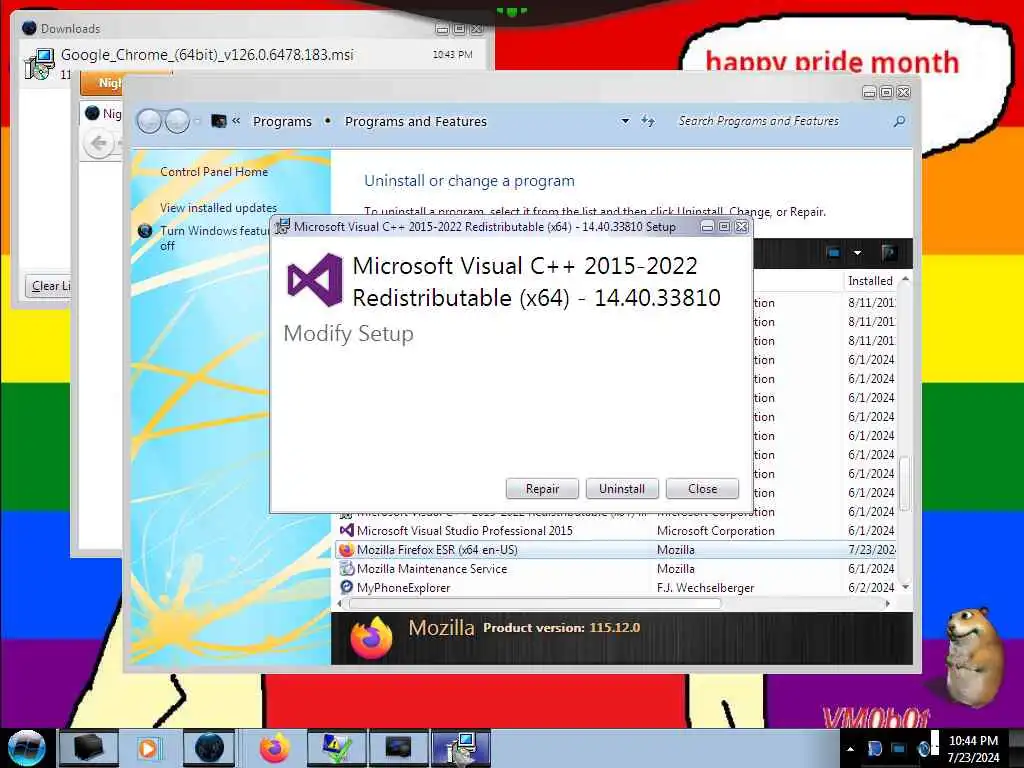Click the forward arrow in Programs and Features
Image resolution: width=1024 pixels, height=768 pixels.
click(177, 121)
